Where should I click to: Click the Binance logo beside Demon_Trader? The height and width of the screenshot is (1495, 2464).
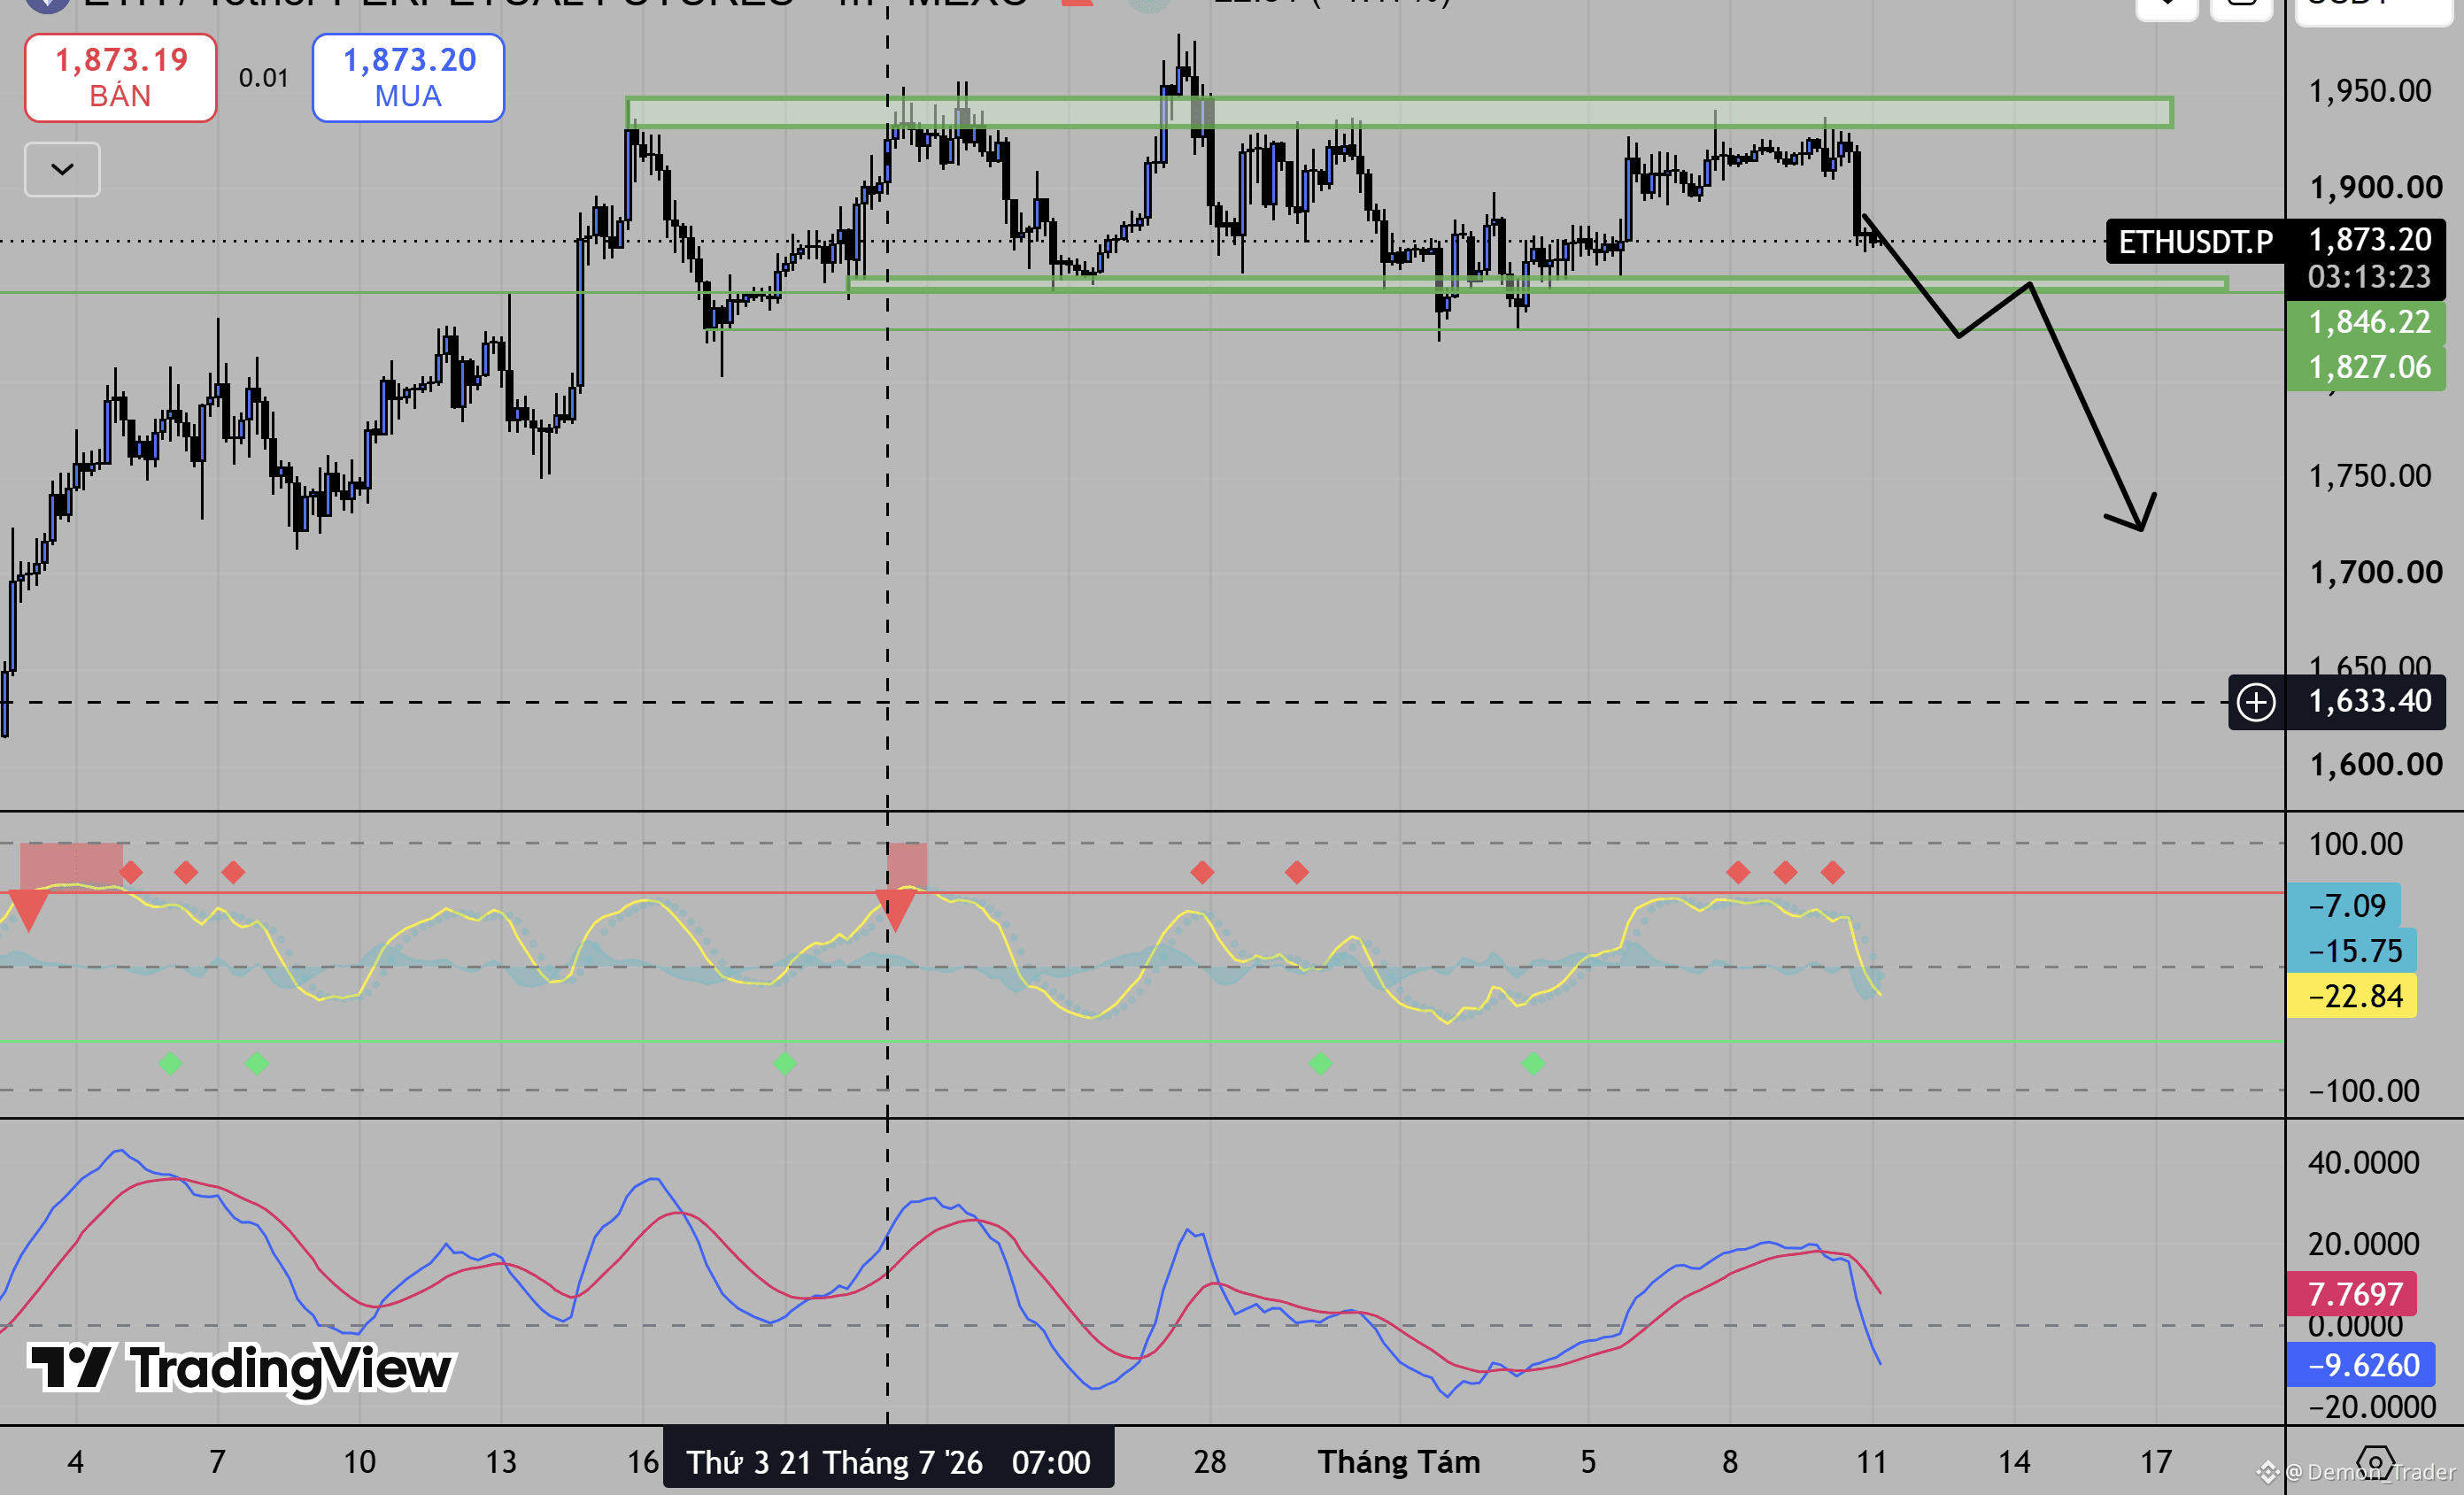(x=2268, y=1471)
